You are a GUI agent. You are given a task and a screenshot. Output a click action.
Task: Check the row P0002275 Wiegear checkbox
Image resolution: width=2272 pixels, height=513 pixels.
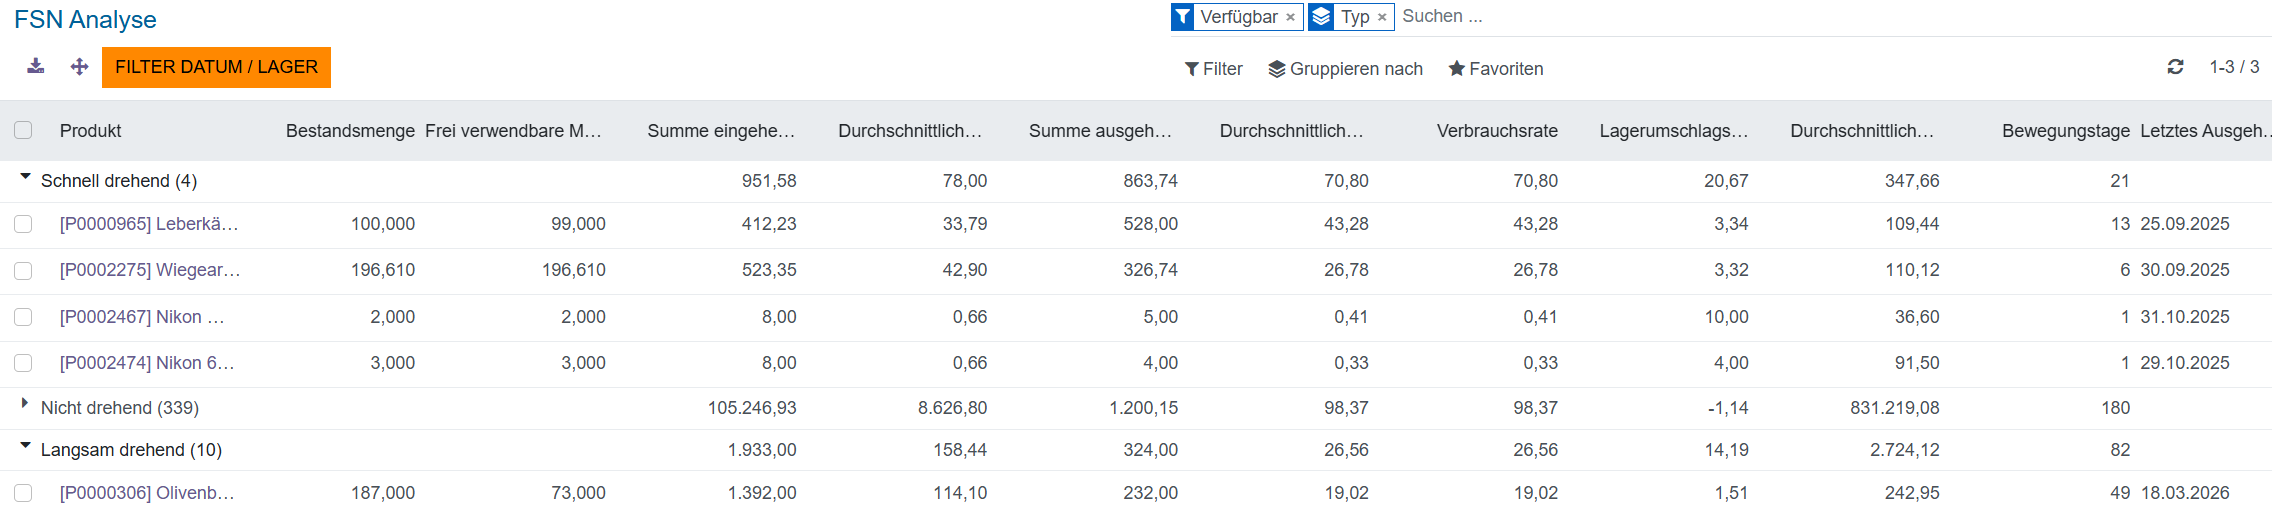(23, 271)
